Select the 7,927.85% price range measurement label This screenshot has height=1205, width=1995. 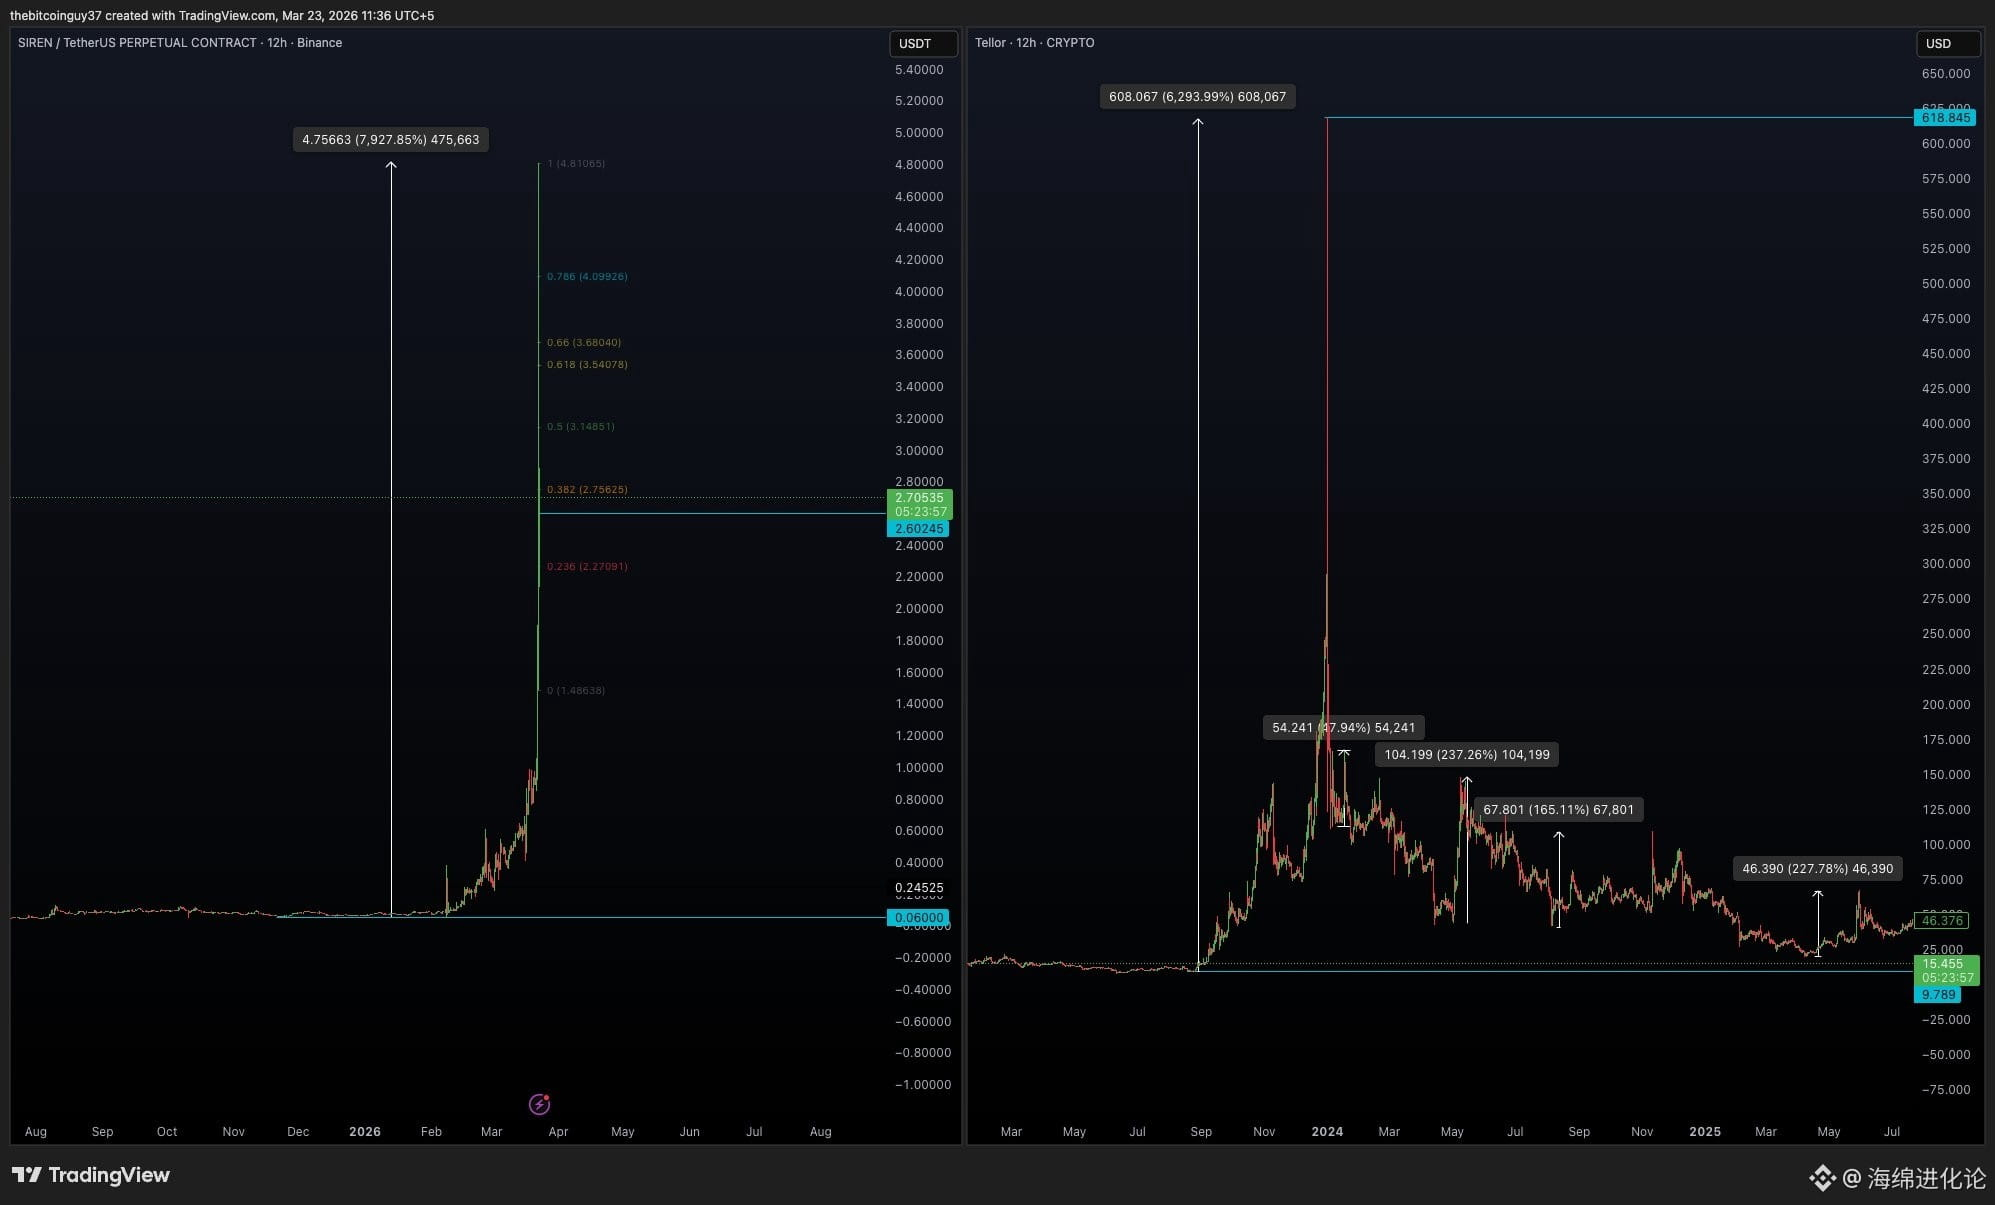click(x=390, y=140)
